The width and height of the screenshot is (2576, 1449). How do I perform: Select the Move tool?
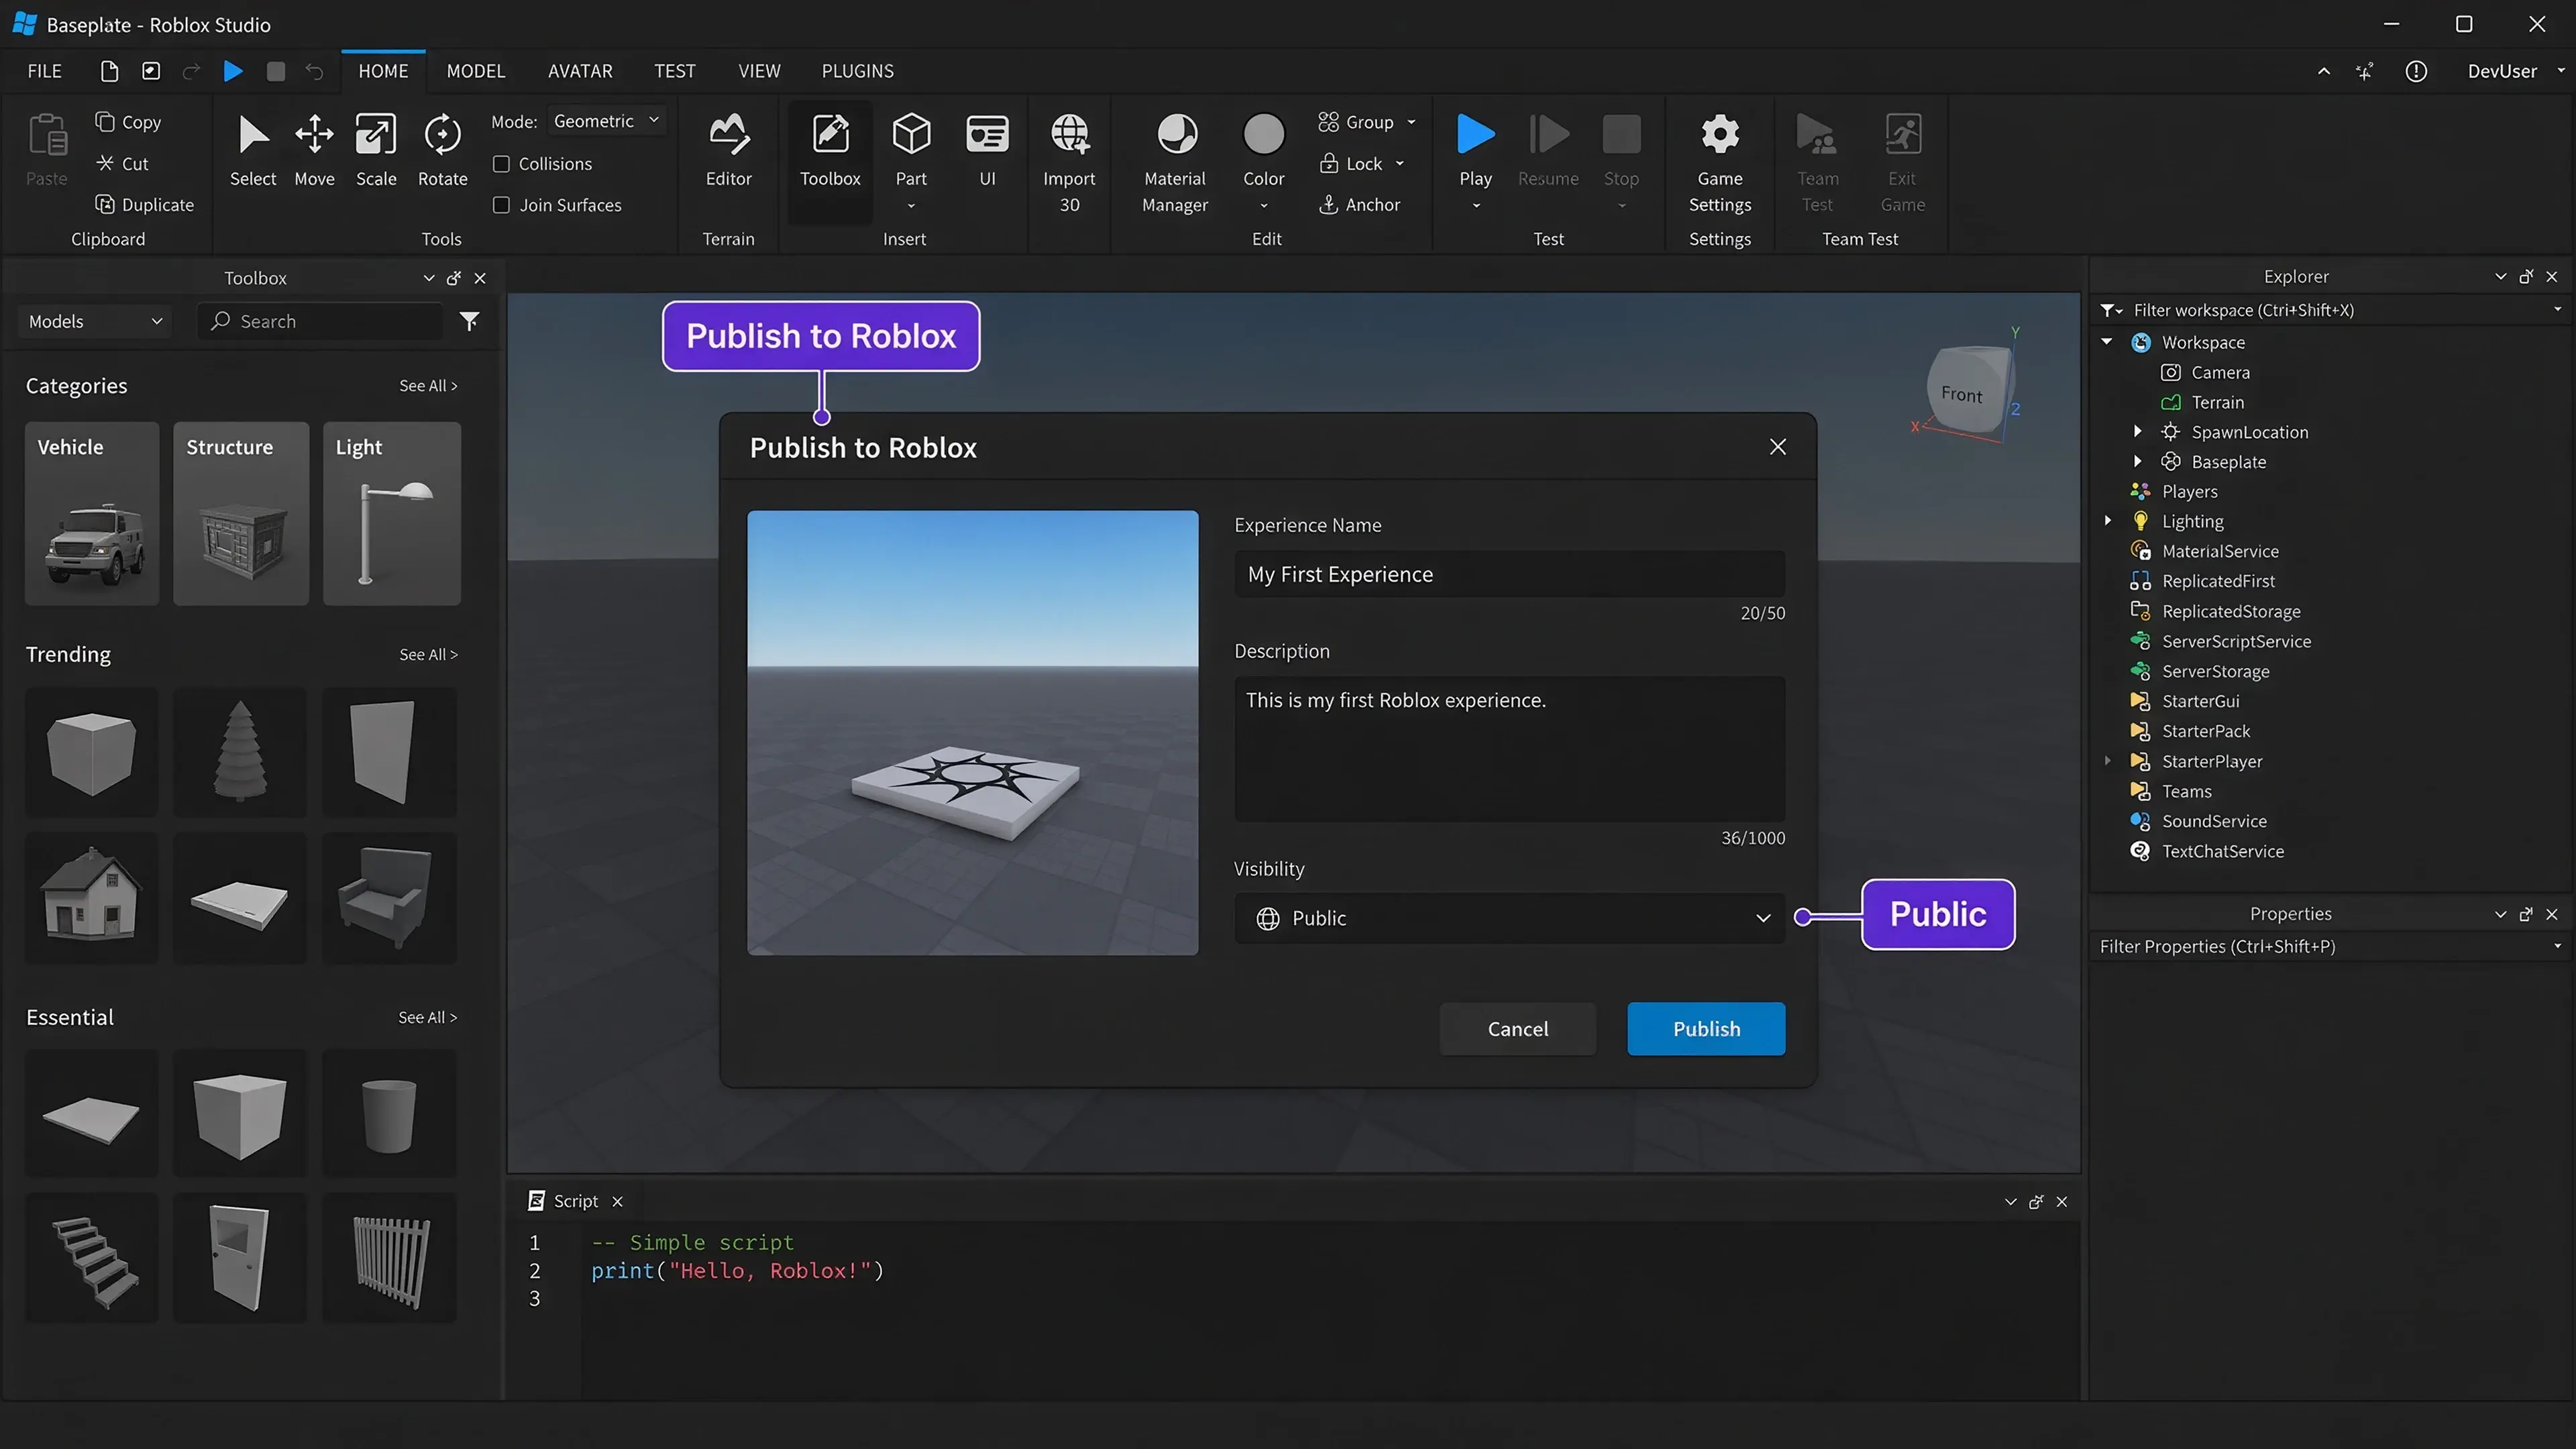click(x=314, y=150)
